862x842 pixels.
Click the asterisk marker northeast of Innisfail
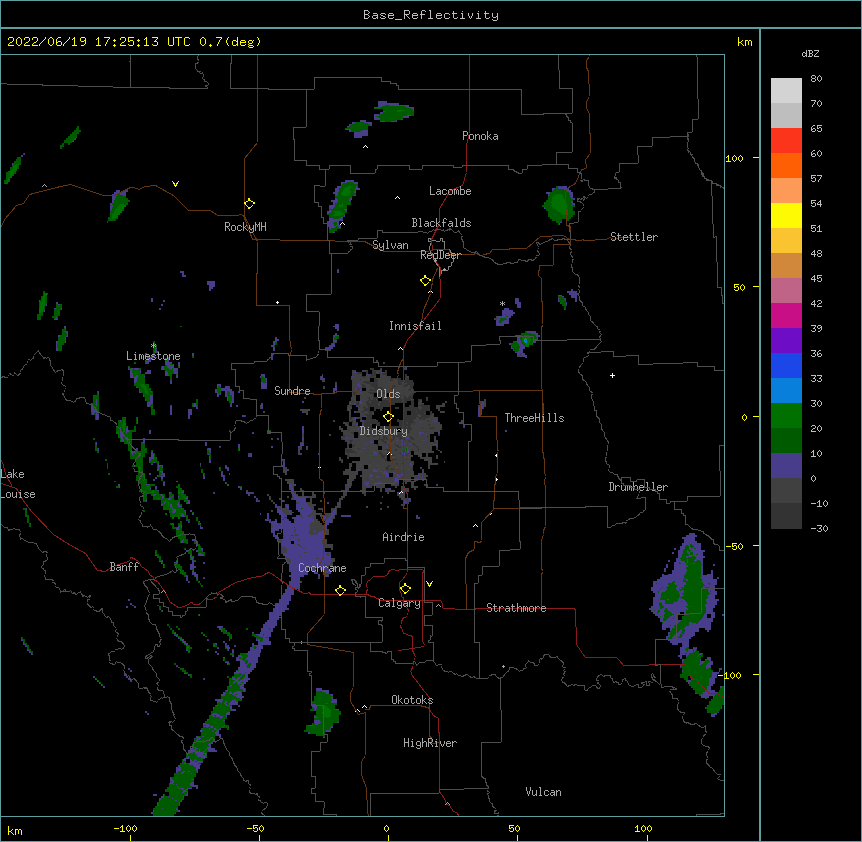(x=502, y=304)
